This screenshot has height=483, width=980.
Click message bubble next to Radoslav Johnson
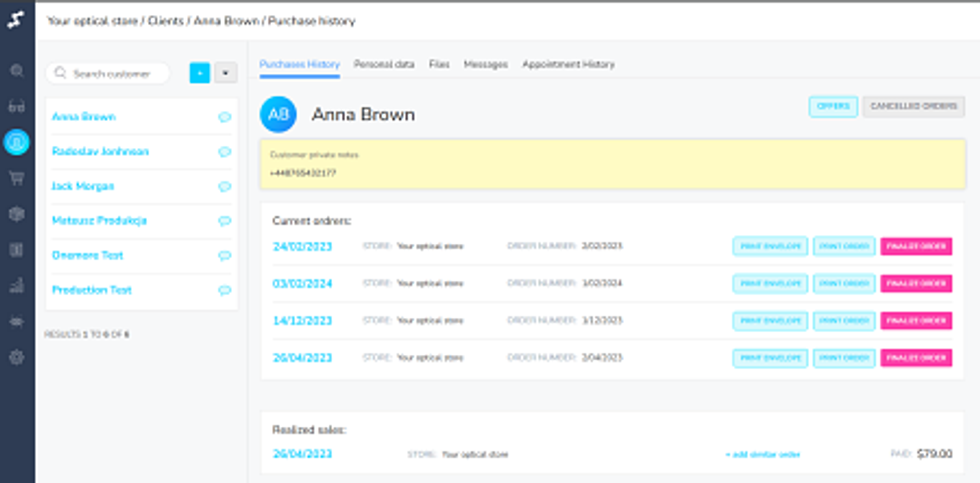point(224,152)
